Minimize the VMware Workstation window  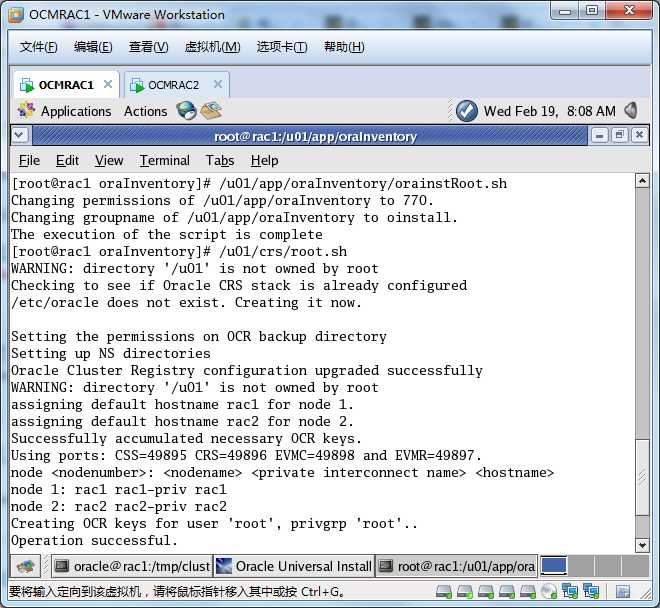pos(565,11)
